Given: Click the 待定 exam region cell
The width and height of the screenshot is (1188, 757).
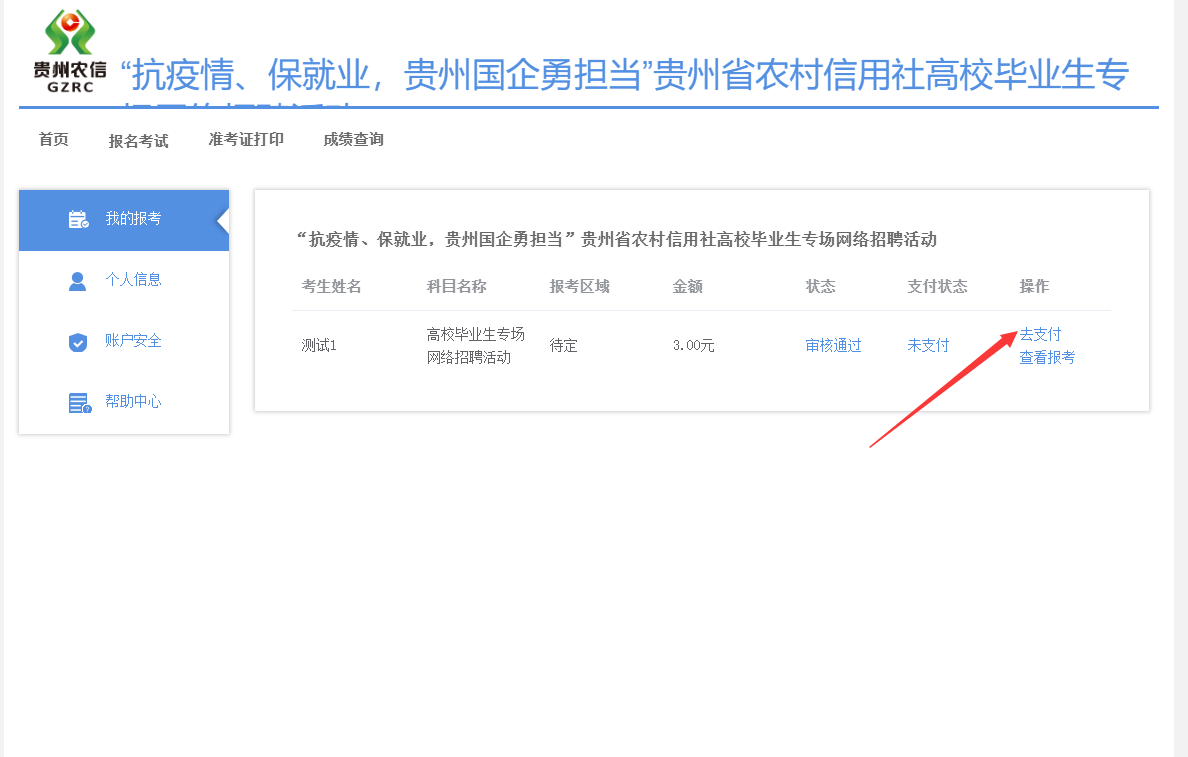Looking at the screenshot, I should click(564, 346).
